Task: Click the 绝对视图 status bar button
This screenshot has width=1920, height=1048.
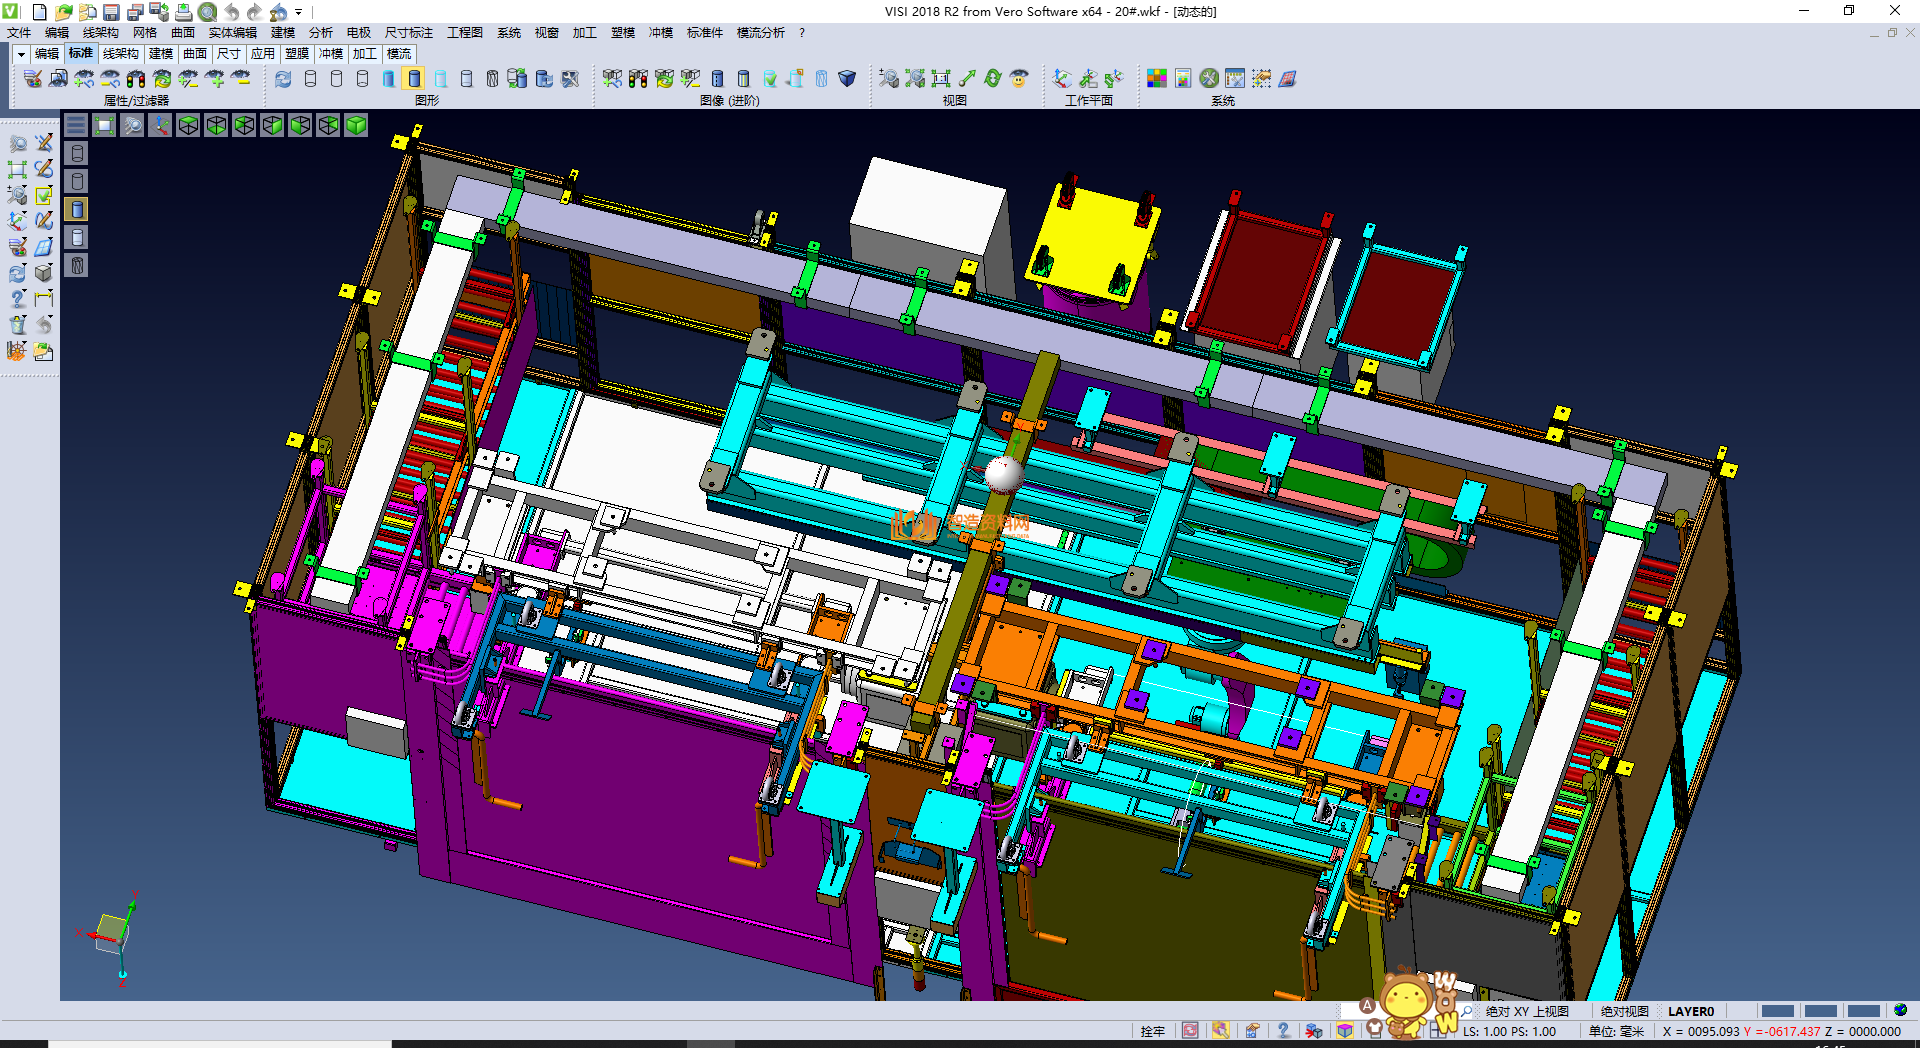Action: tap(1624, 1011)
